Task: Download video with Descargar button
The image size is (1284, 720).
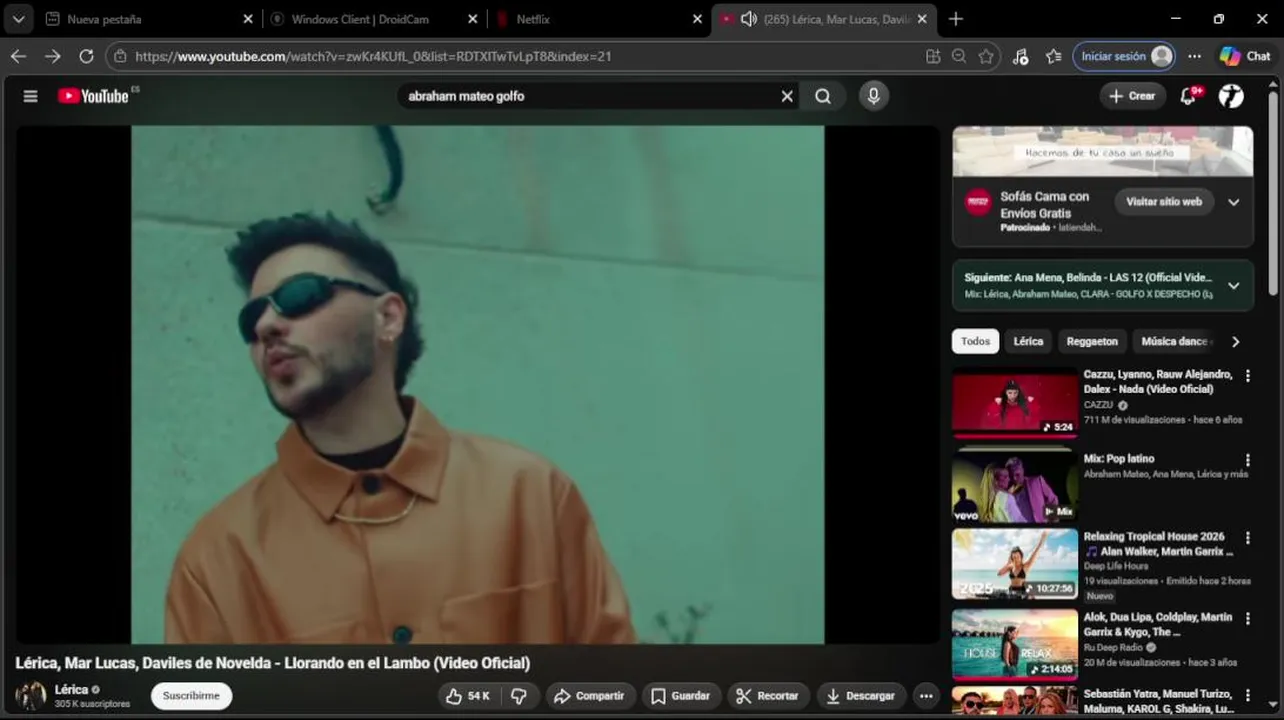Action: pyautogui.click(x=861, y=696)
